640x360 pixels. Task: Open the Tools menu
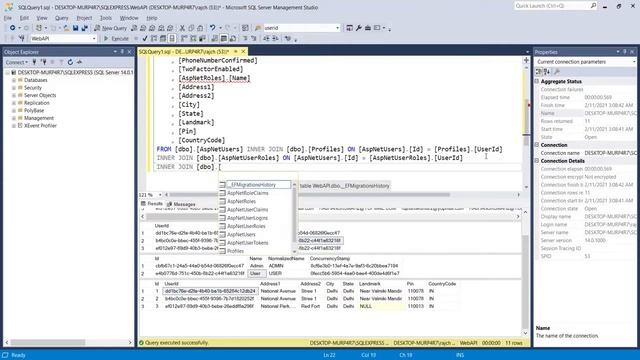tap(106, 18)
